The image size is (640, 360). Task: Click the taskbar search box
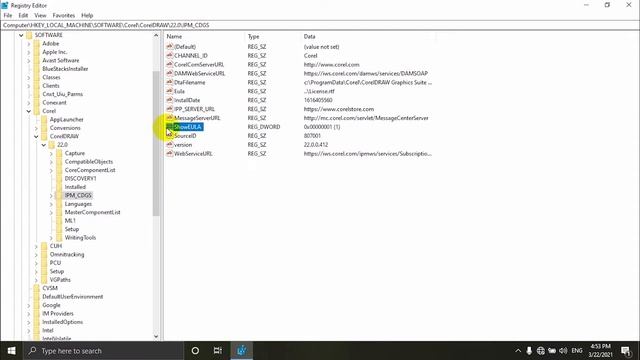(x=103, y=351)
